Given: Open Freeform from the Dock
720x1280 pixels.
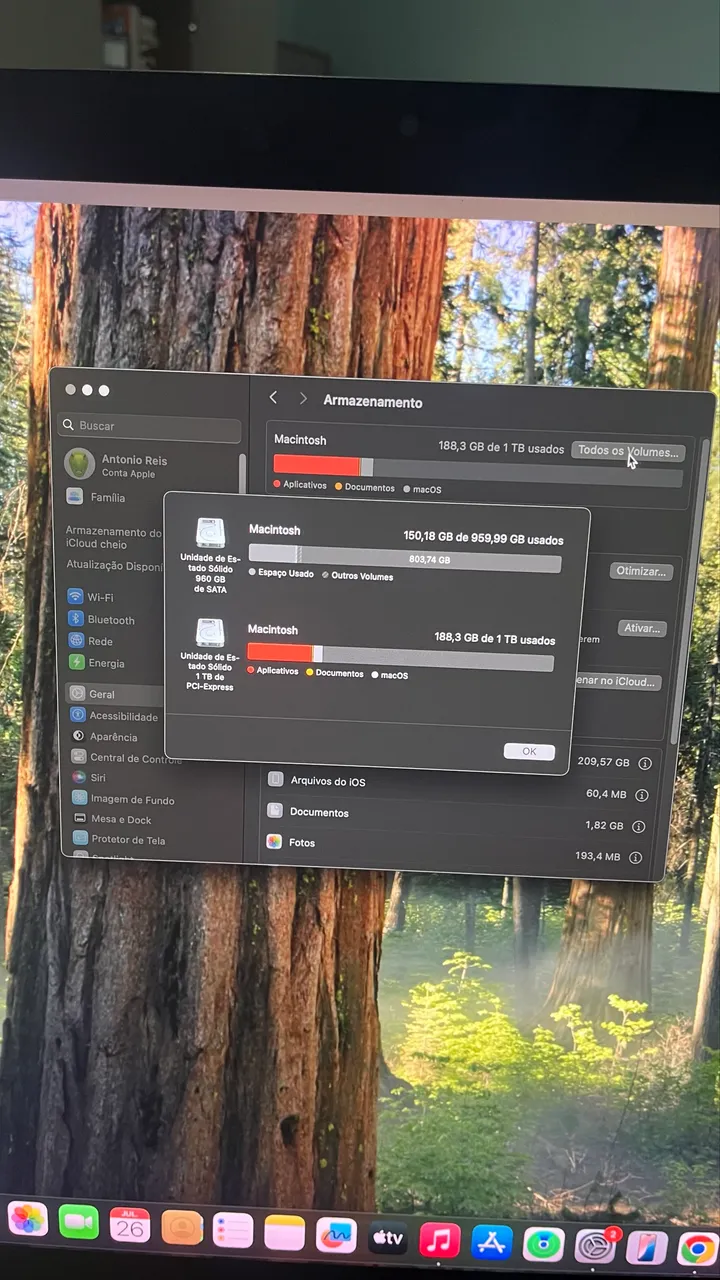Looking at the screenshot, I should tap(336, 1235).
